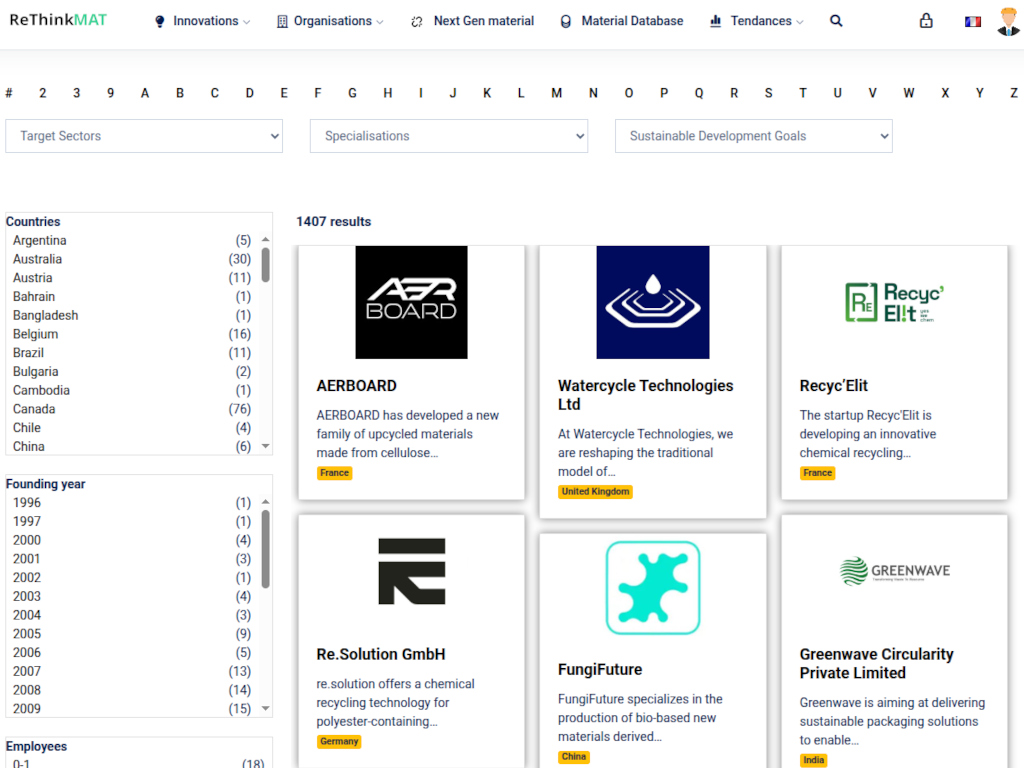Click the Next Gen material recycle icon

[x=417, y=22]
